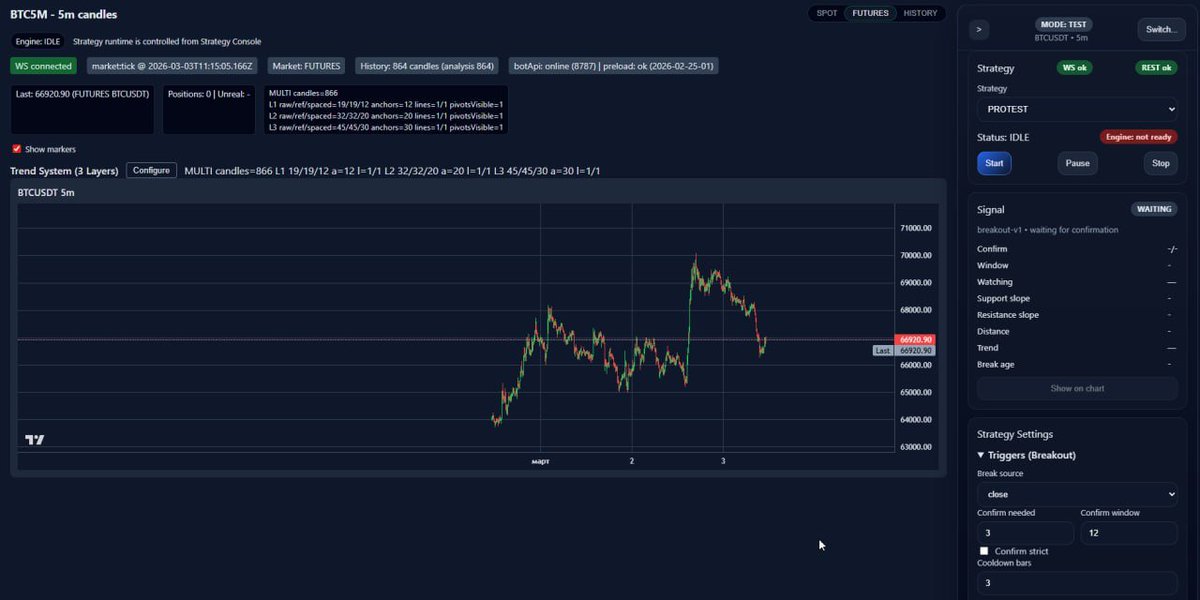The width and height of the screenshot is (1200, 600).
Task: Click the L1 raw/ref/spaced stats line
Action: (x=386, y=104)
